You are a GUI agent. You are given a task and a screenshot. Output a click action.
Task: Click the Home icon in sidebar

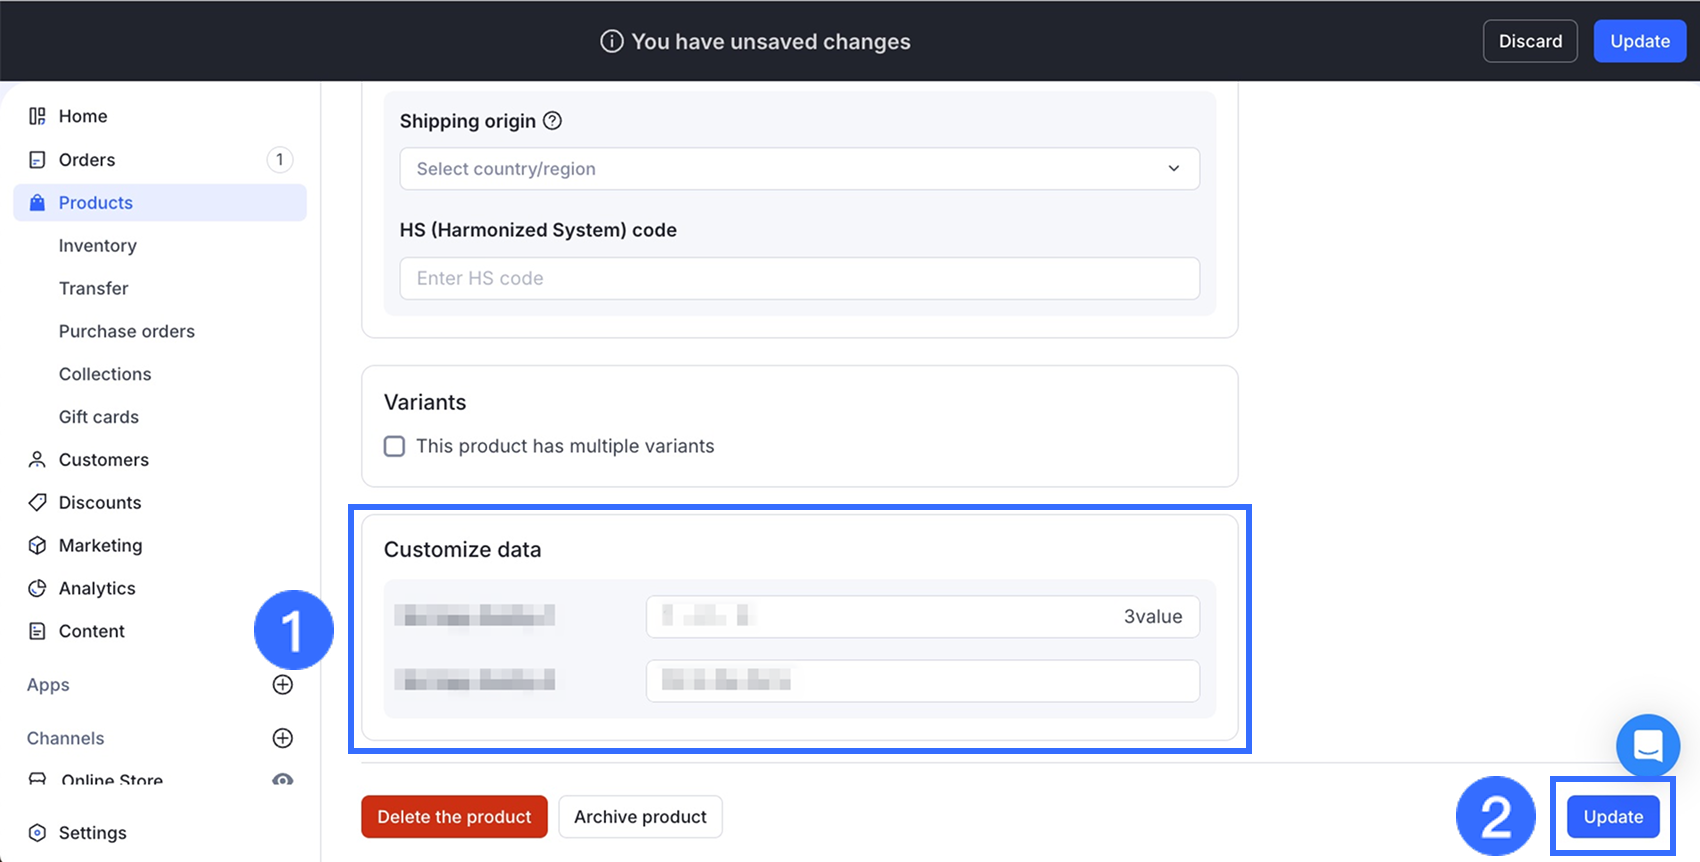pyautogui.click(x=37, y=116)
